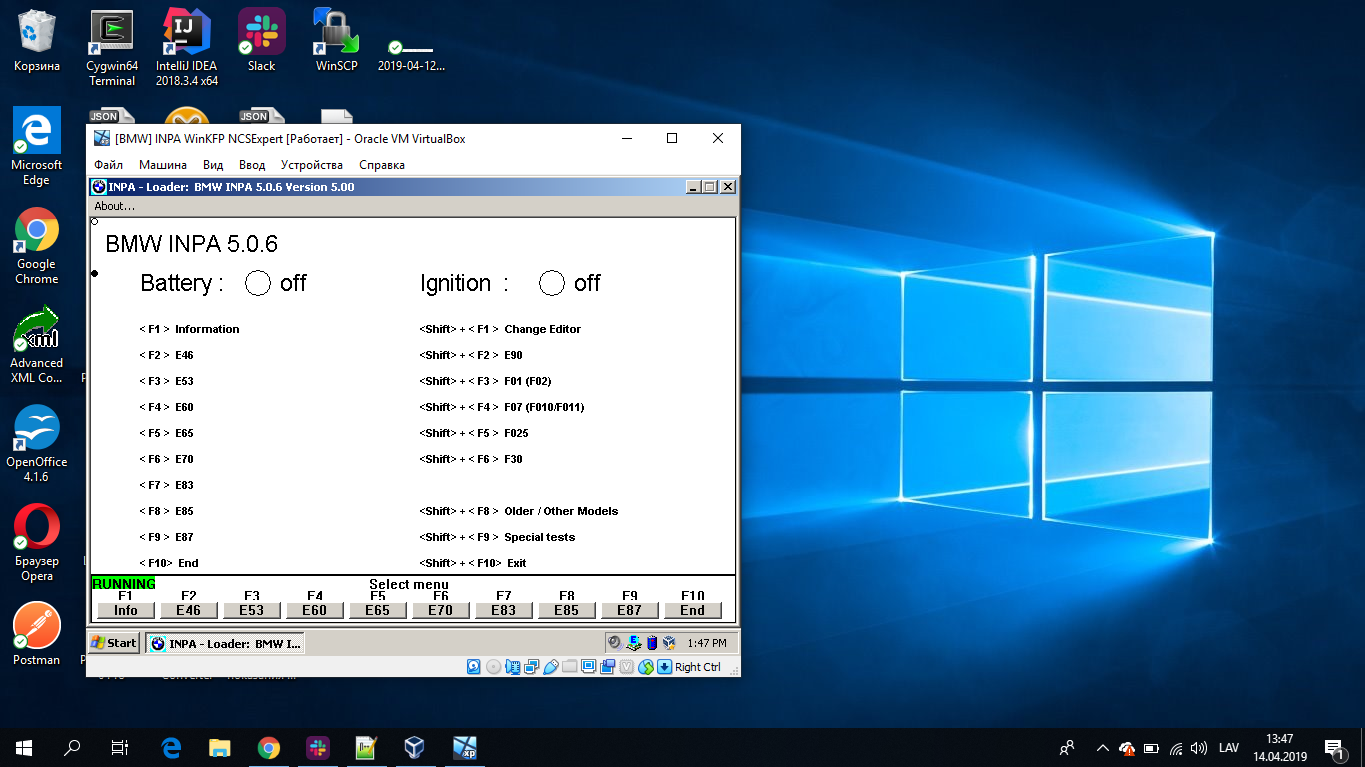This screenshot has height=767, width=1365.
Task: Select INPA Loader item in XP taskbar
Action: pyautogui.click(x=225, y=643)
